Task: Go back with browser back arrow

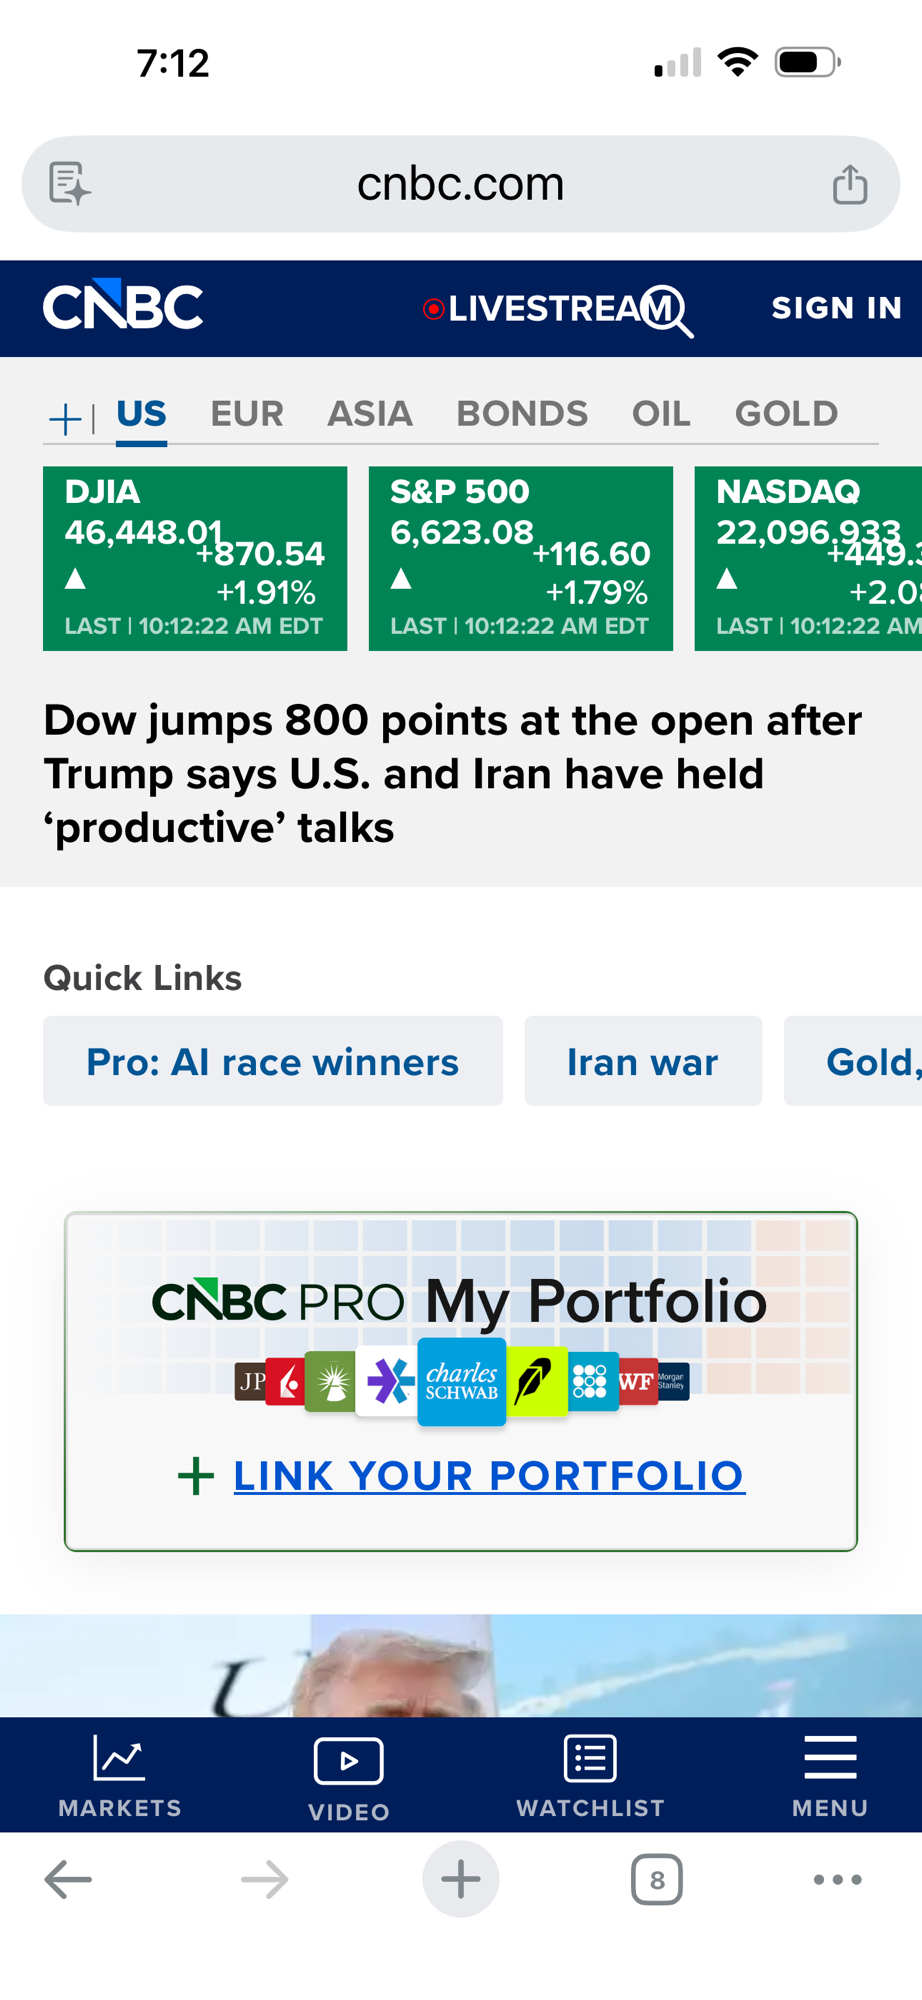Action: coord(68,1880)
